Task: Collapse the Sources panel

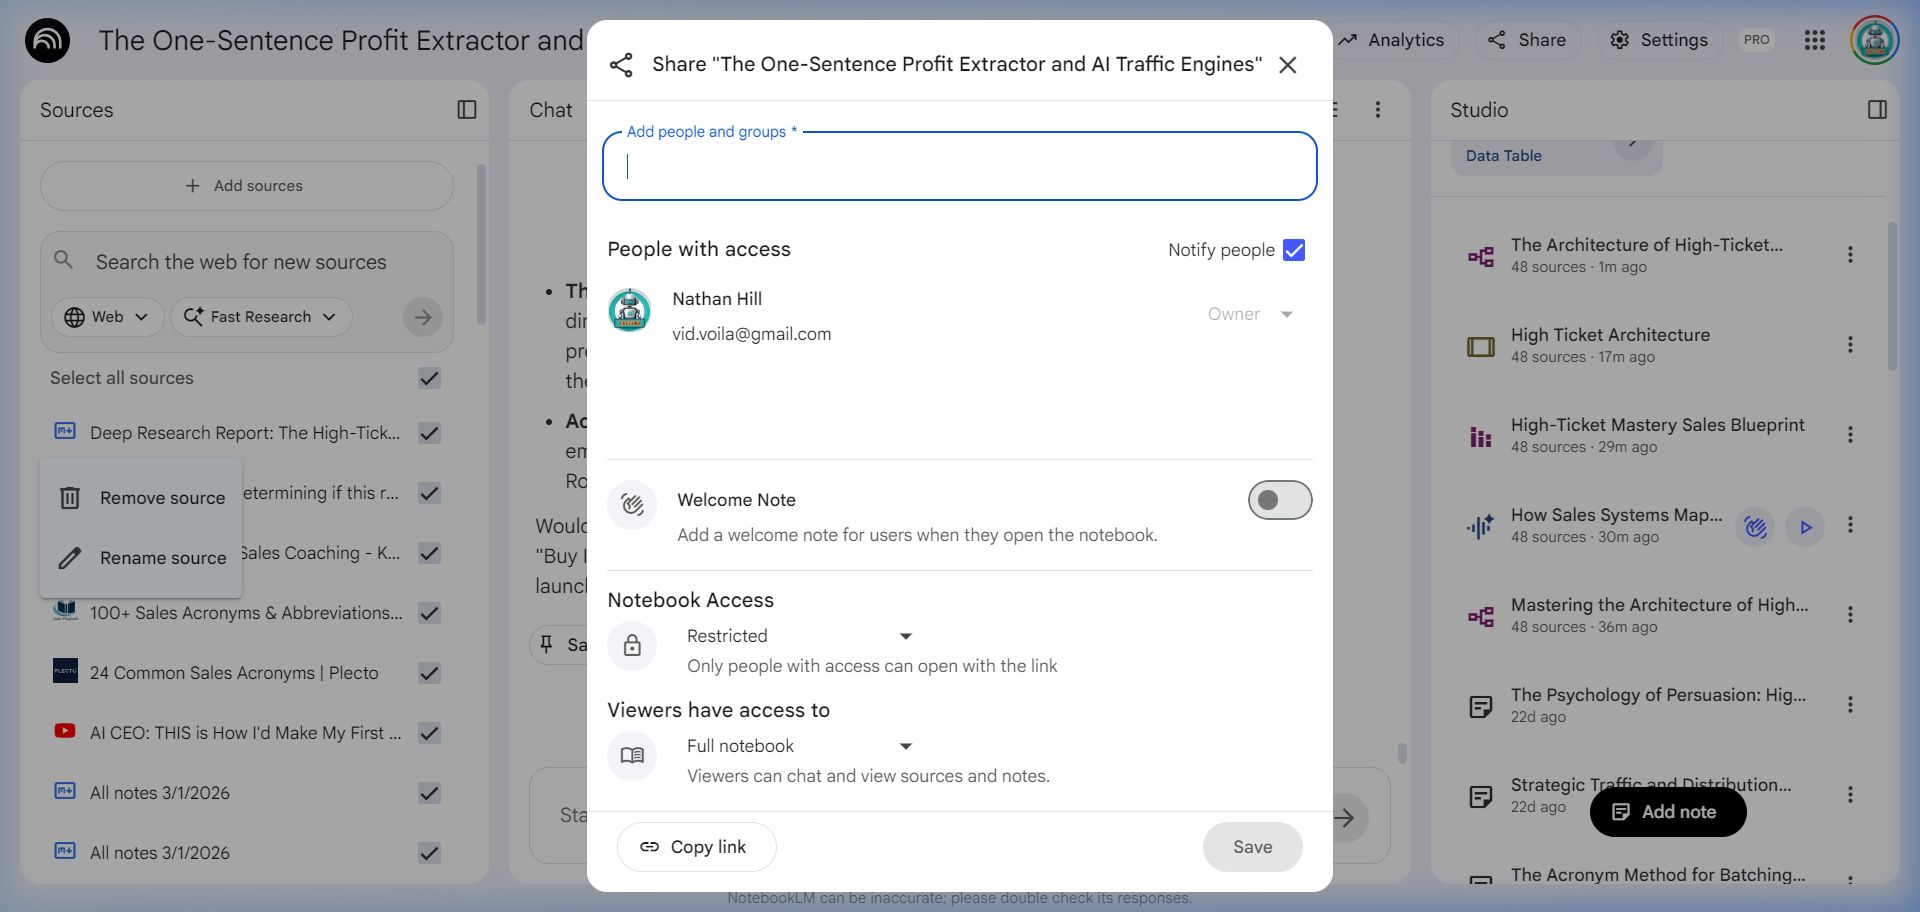Action: coord(466,110)
